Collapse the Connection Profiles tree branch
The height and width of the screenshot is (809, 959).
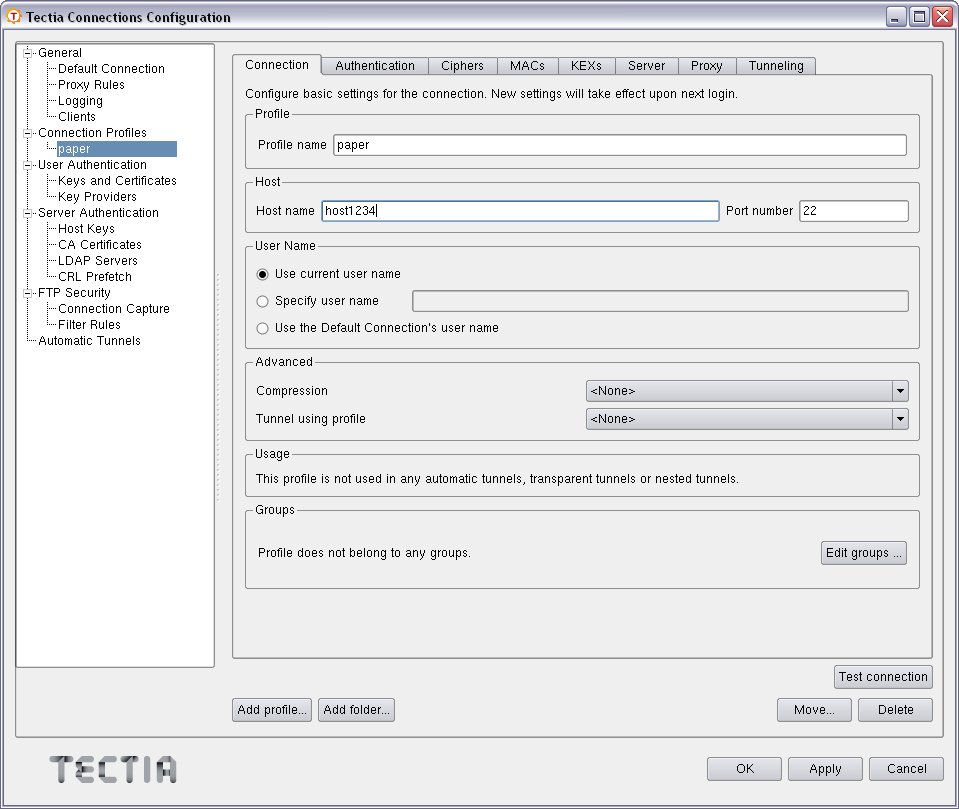coord(28,132)
